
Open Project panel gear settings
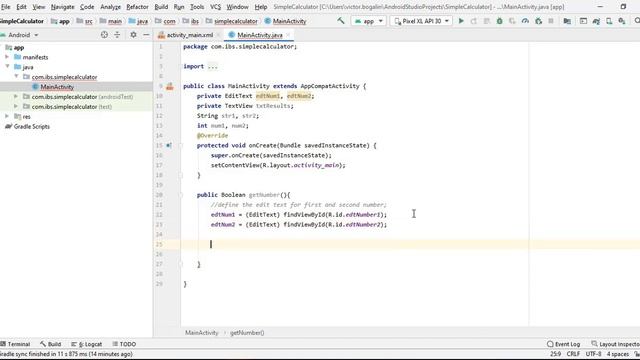pyautogui.click(x=133, y=35)
